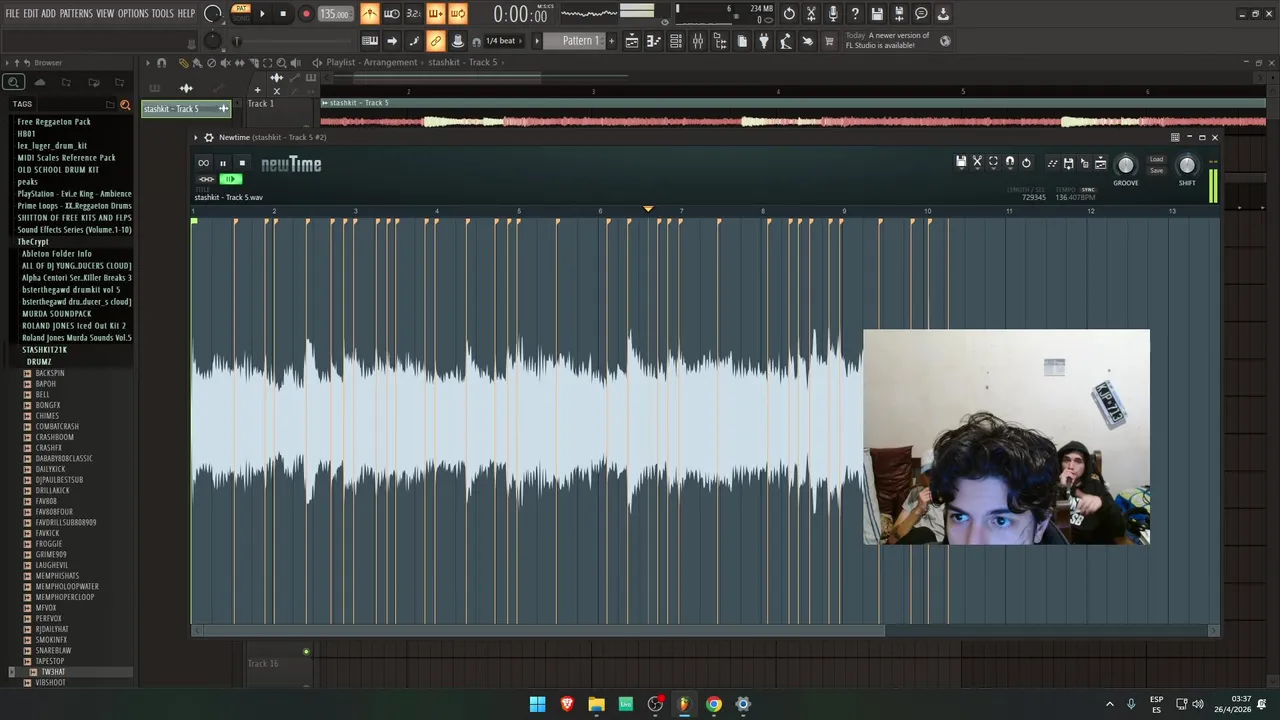The image size is (1280, 720).
Task: Click the Newtime reset circular arrow icon
Action: point(1026,162)
